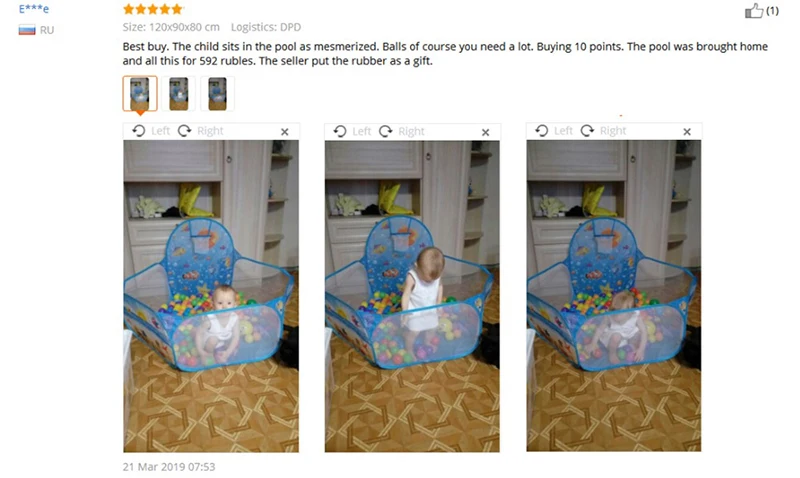Rotate second photo left
The image size is (800, 478).
[352, 132]
